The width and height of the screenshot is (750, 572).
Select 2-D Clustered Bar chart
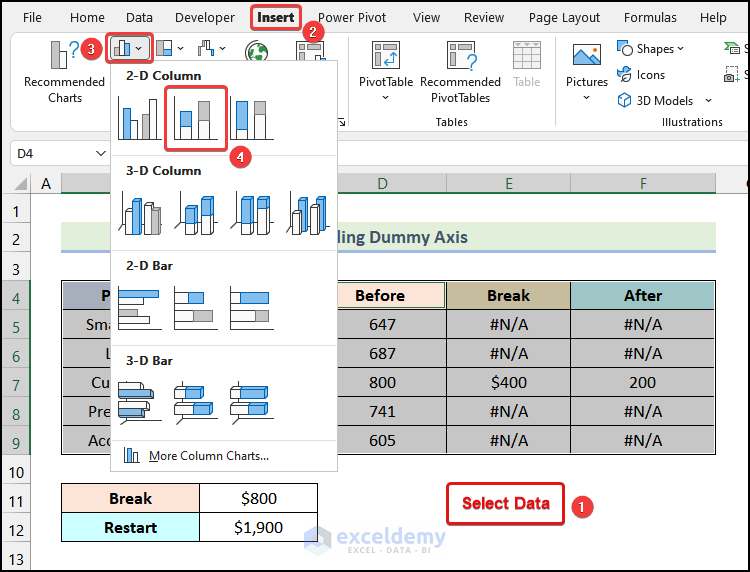click(x=140, y=308)
